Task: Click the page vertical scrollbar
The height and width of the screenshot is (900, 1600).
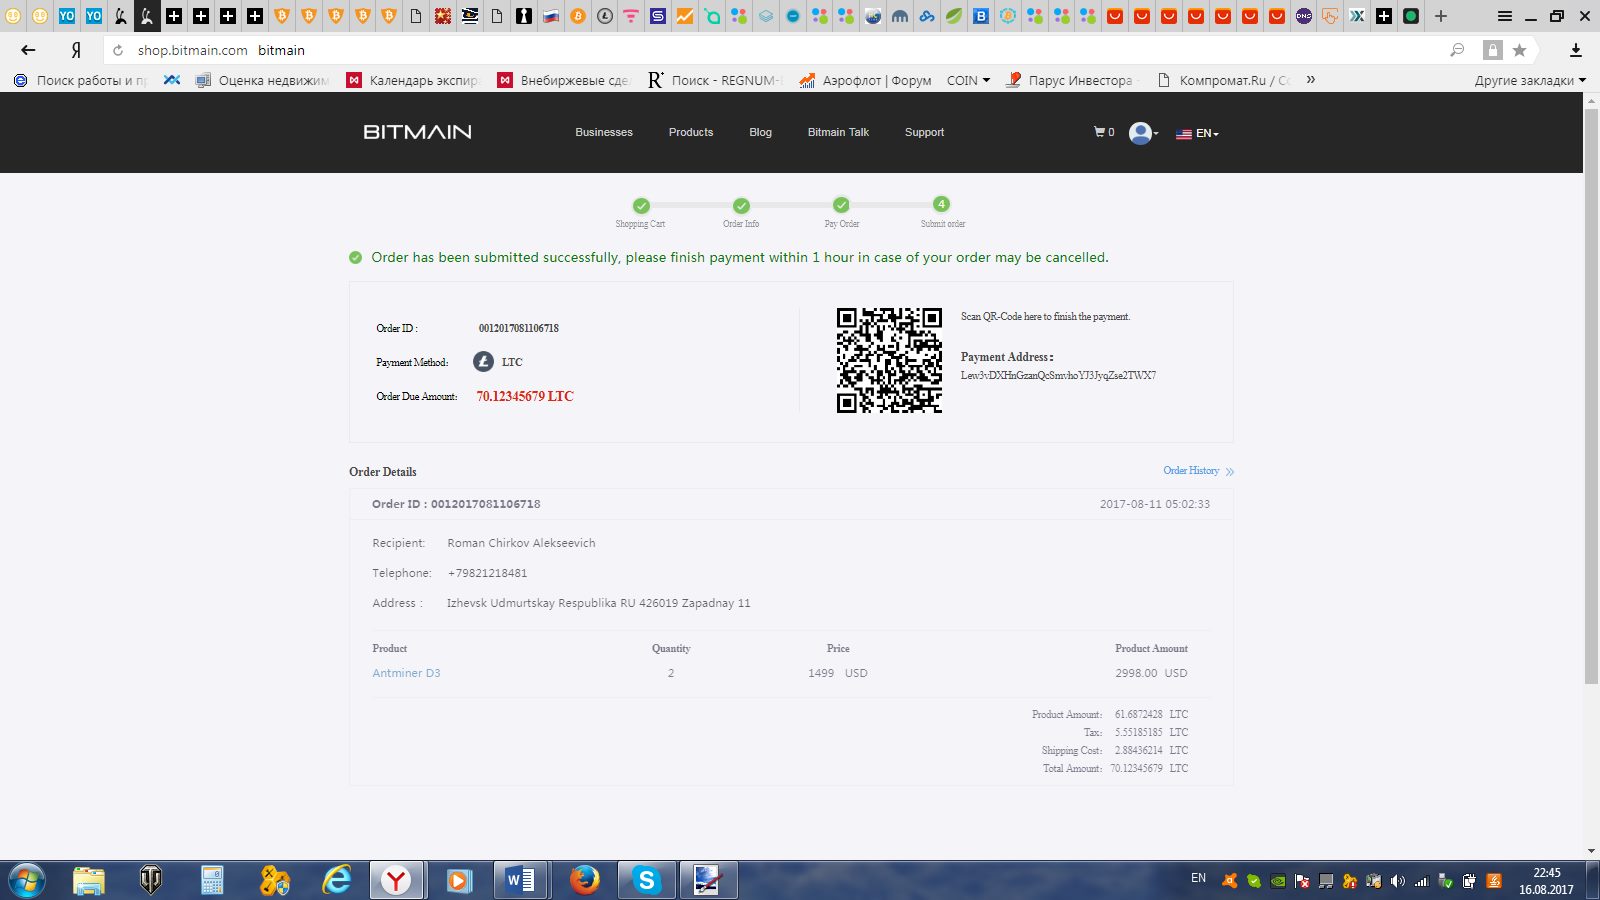Action: click(1591, 395)
